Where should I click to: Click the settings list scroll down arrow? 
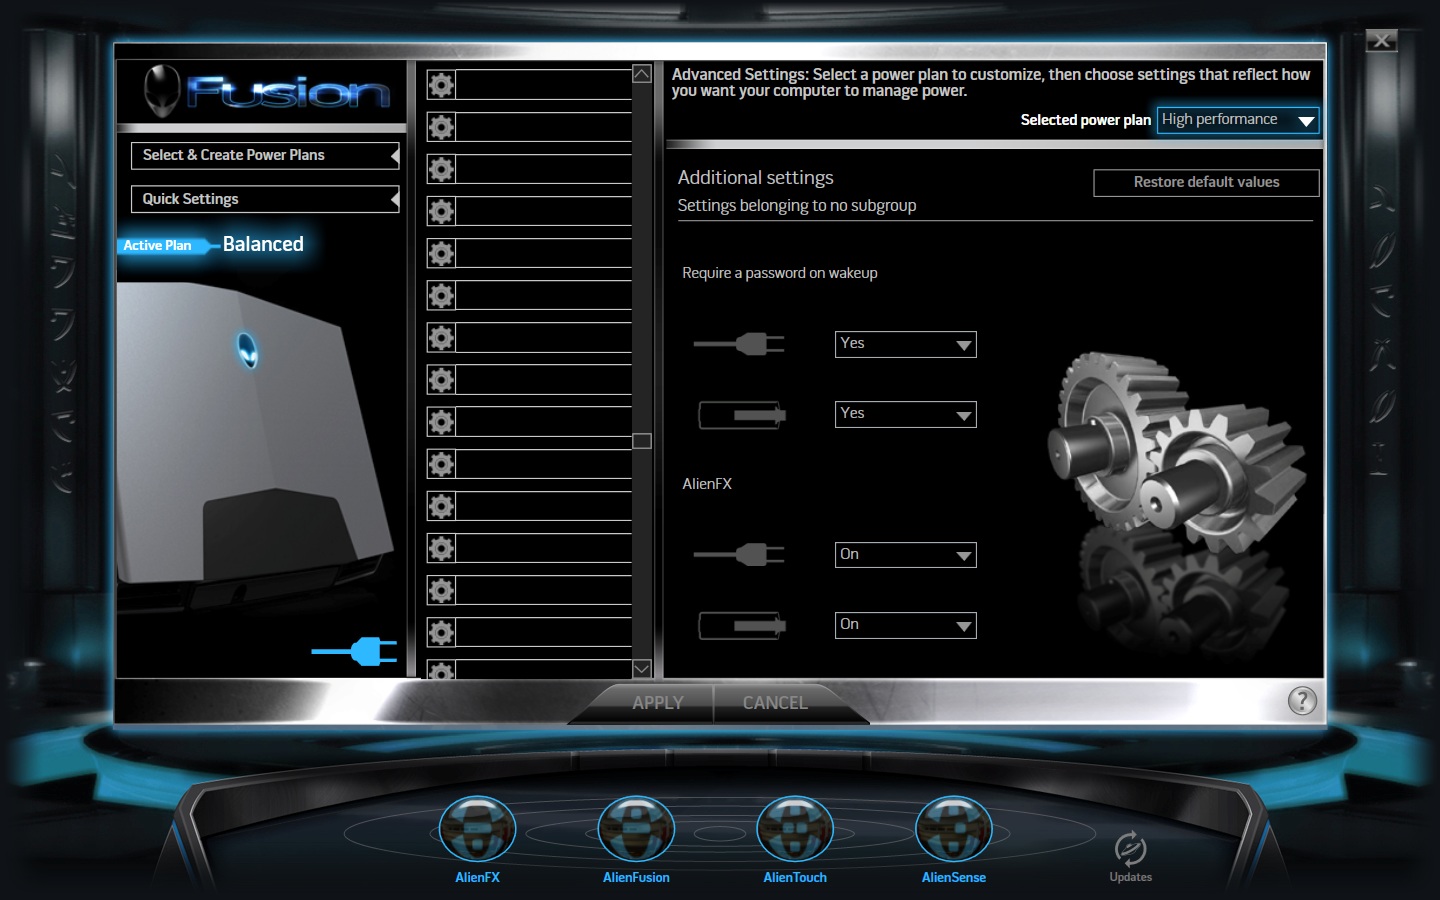642,668
